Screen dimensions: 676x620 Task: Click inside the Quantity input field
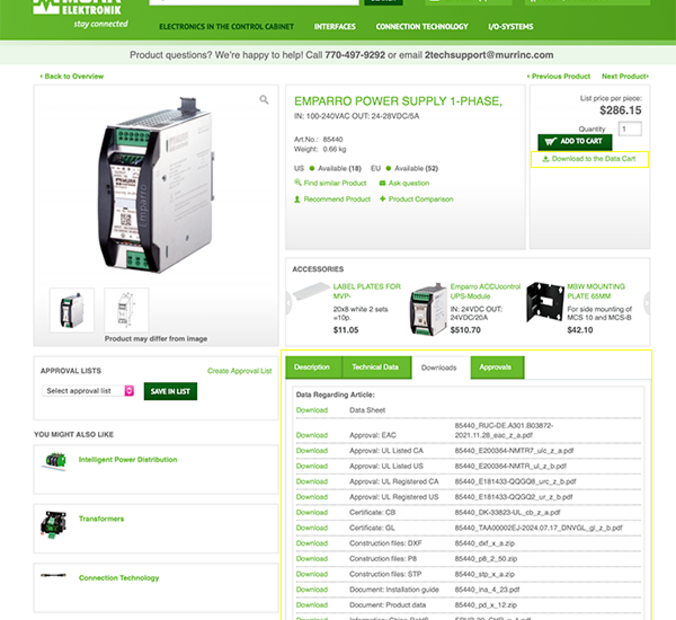[x=630, y=128]
